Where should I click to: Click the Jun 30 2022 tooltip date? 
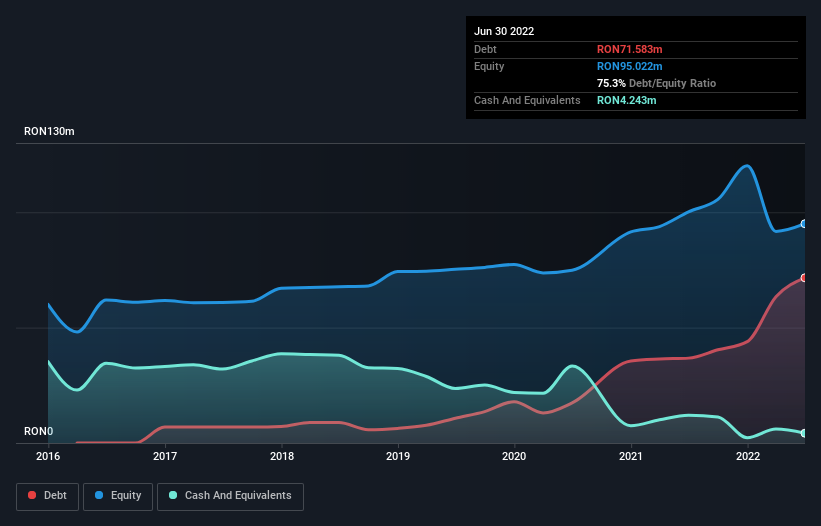pos(504,31)
